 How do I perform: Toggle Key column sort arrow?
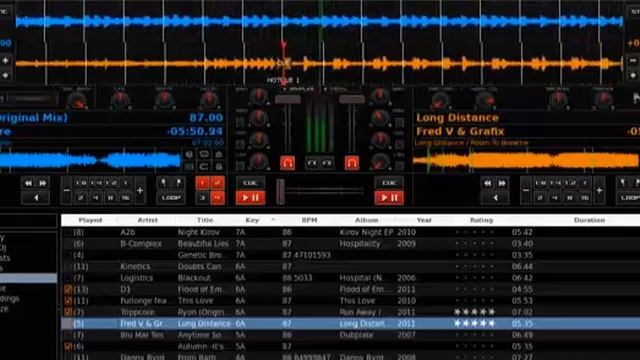pyautogui.click(x=273, y=220)
